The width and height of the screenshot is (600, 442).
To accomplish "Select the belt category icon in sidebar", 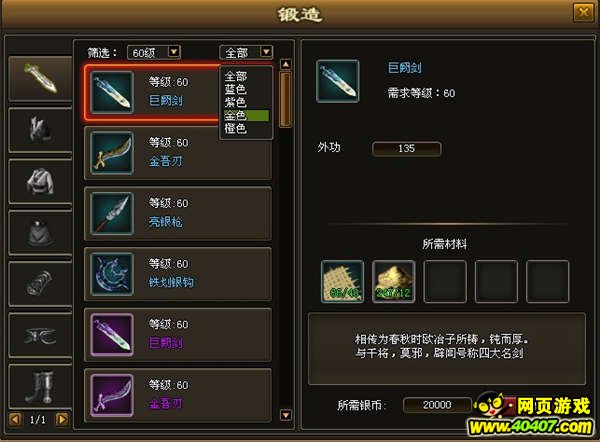I will pyautogui.click(x=40, y=336).
